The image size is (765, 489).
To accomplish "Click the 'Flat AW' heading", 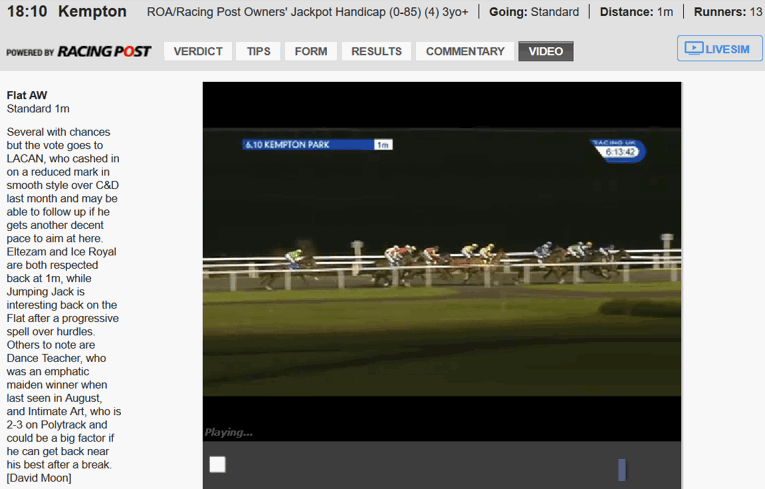I will click(x=27, y=95).
